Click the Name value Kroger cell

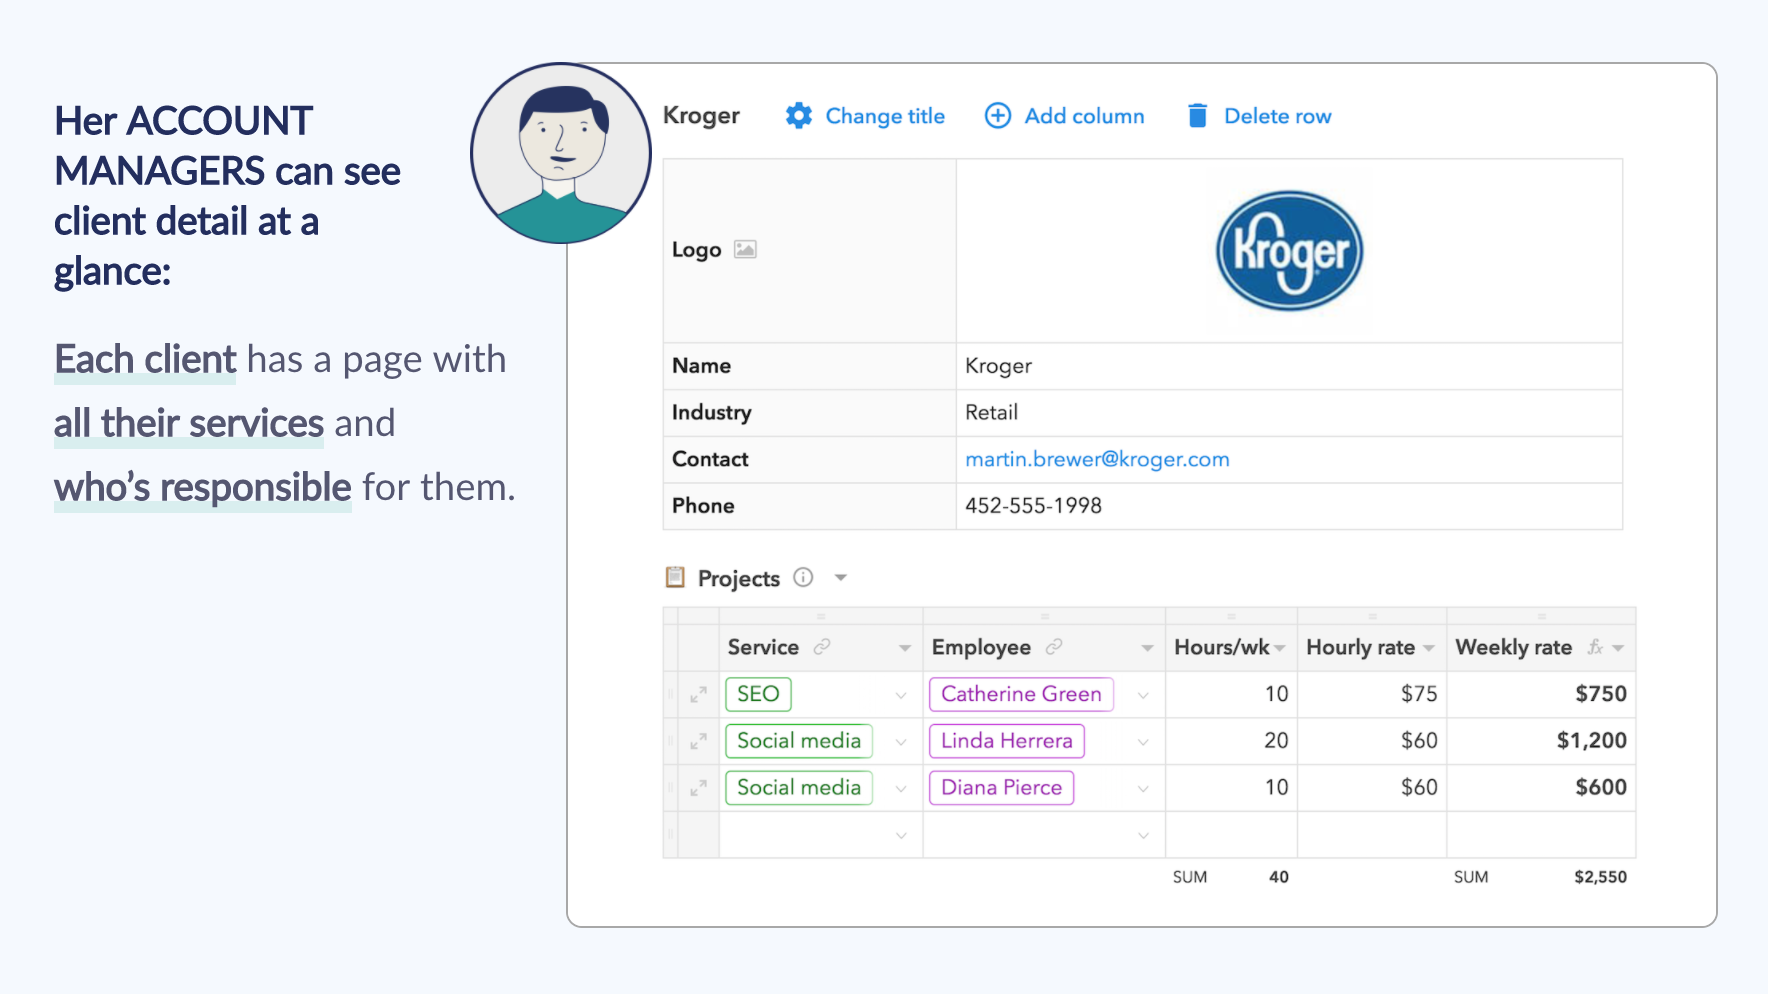[x=1289, y=366]
